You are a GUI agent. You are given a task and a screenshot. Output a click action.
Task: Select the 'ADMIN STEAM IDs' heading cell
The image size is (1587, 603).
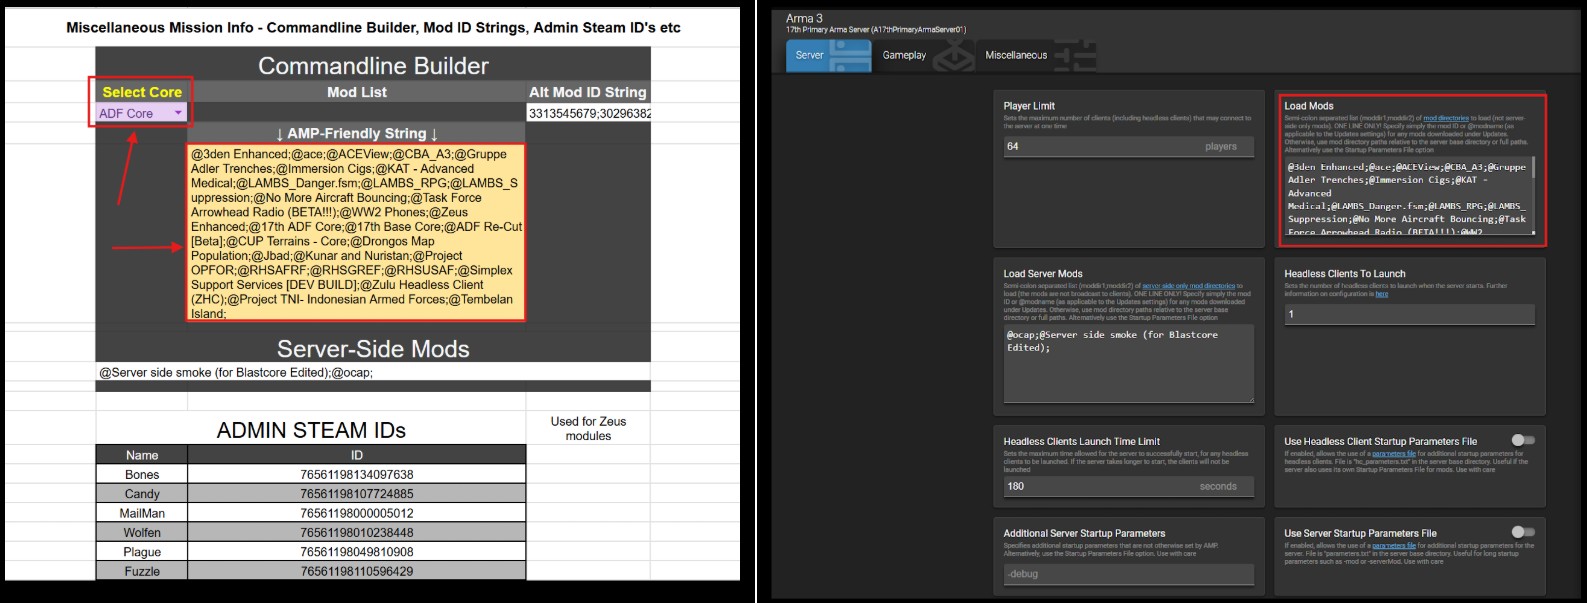(x=311, y=430)
